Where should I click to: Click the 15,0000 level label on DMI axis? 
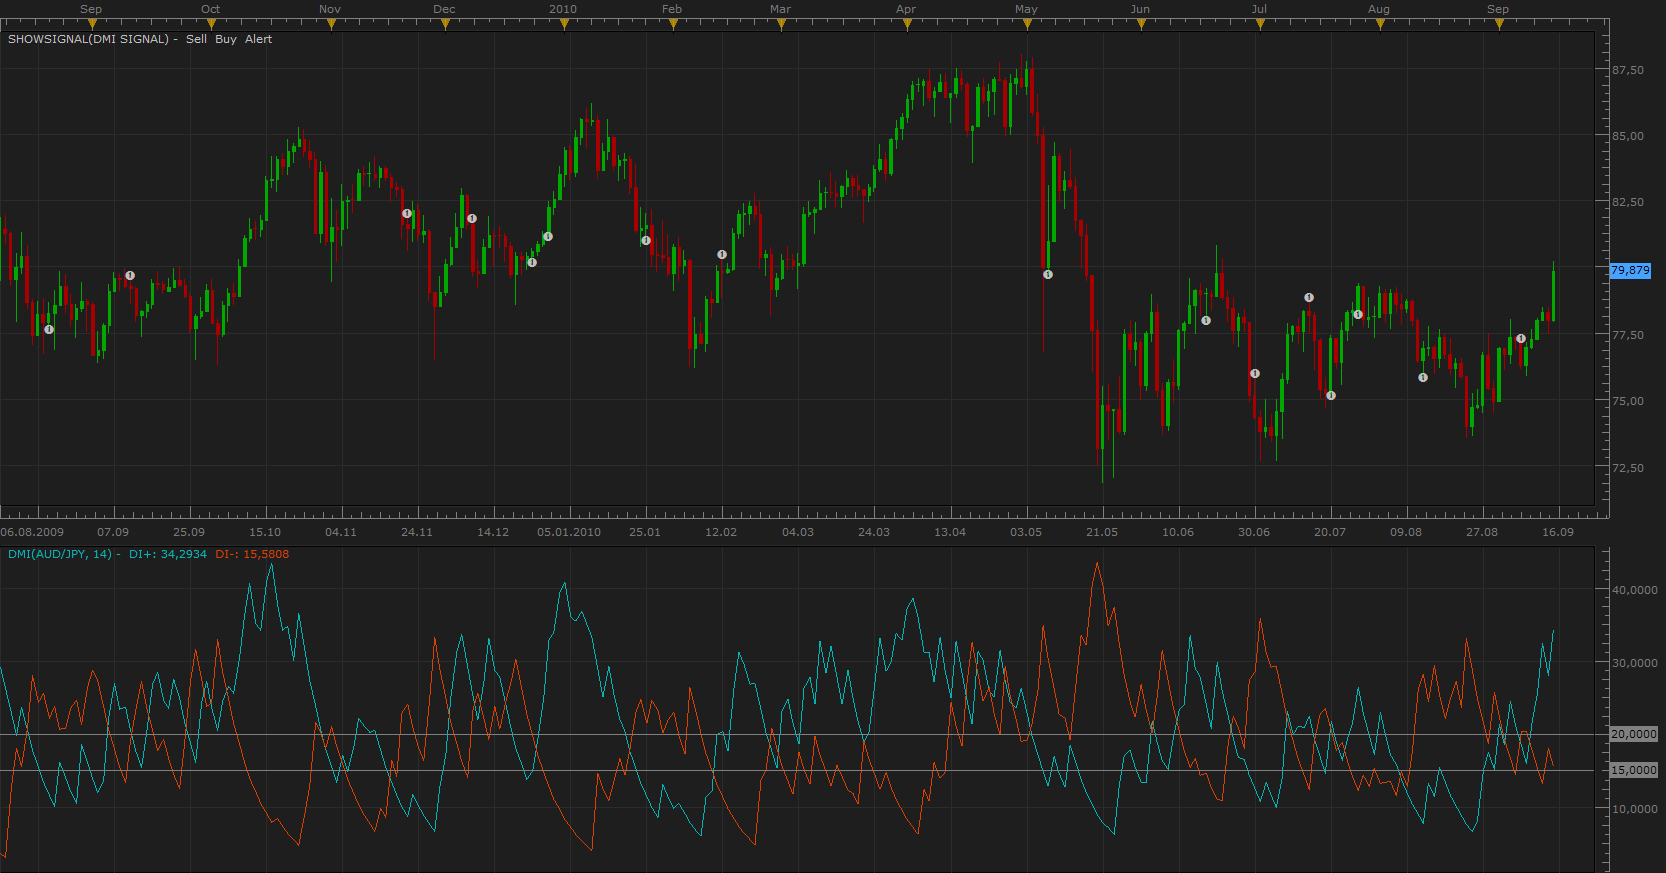coord(1634,770)
